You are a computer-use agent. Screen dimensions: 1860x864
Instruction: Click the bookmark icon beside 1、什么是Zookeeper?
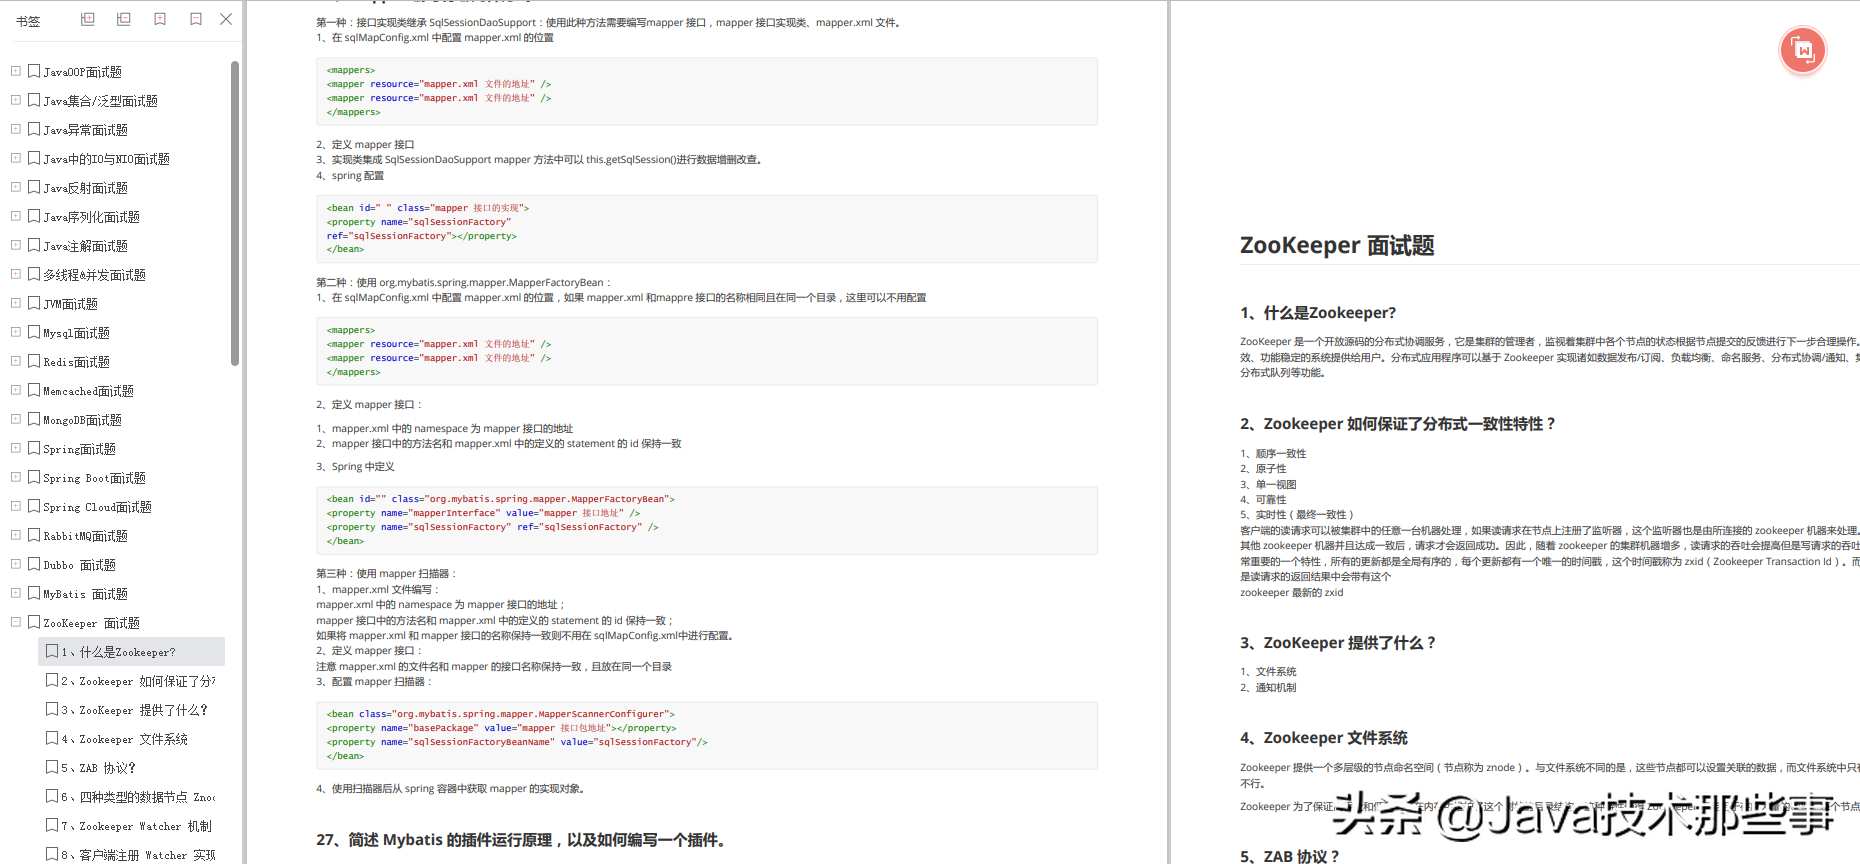(52, 651)
